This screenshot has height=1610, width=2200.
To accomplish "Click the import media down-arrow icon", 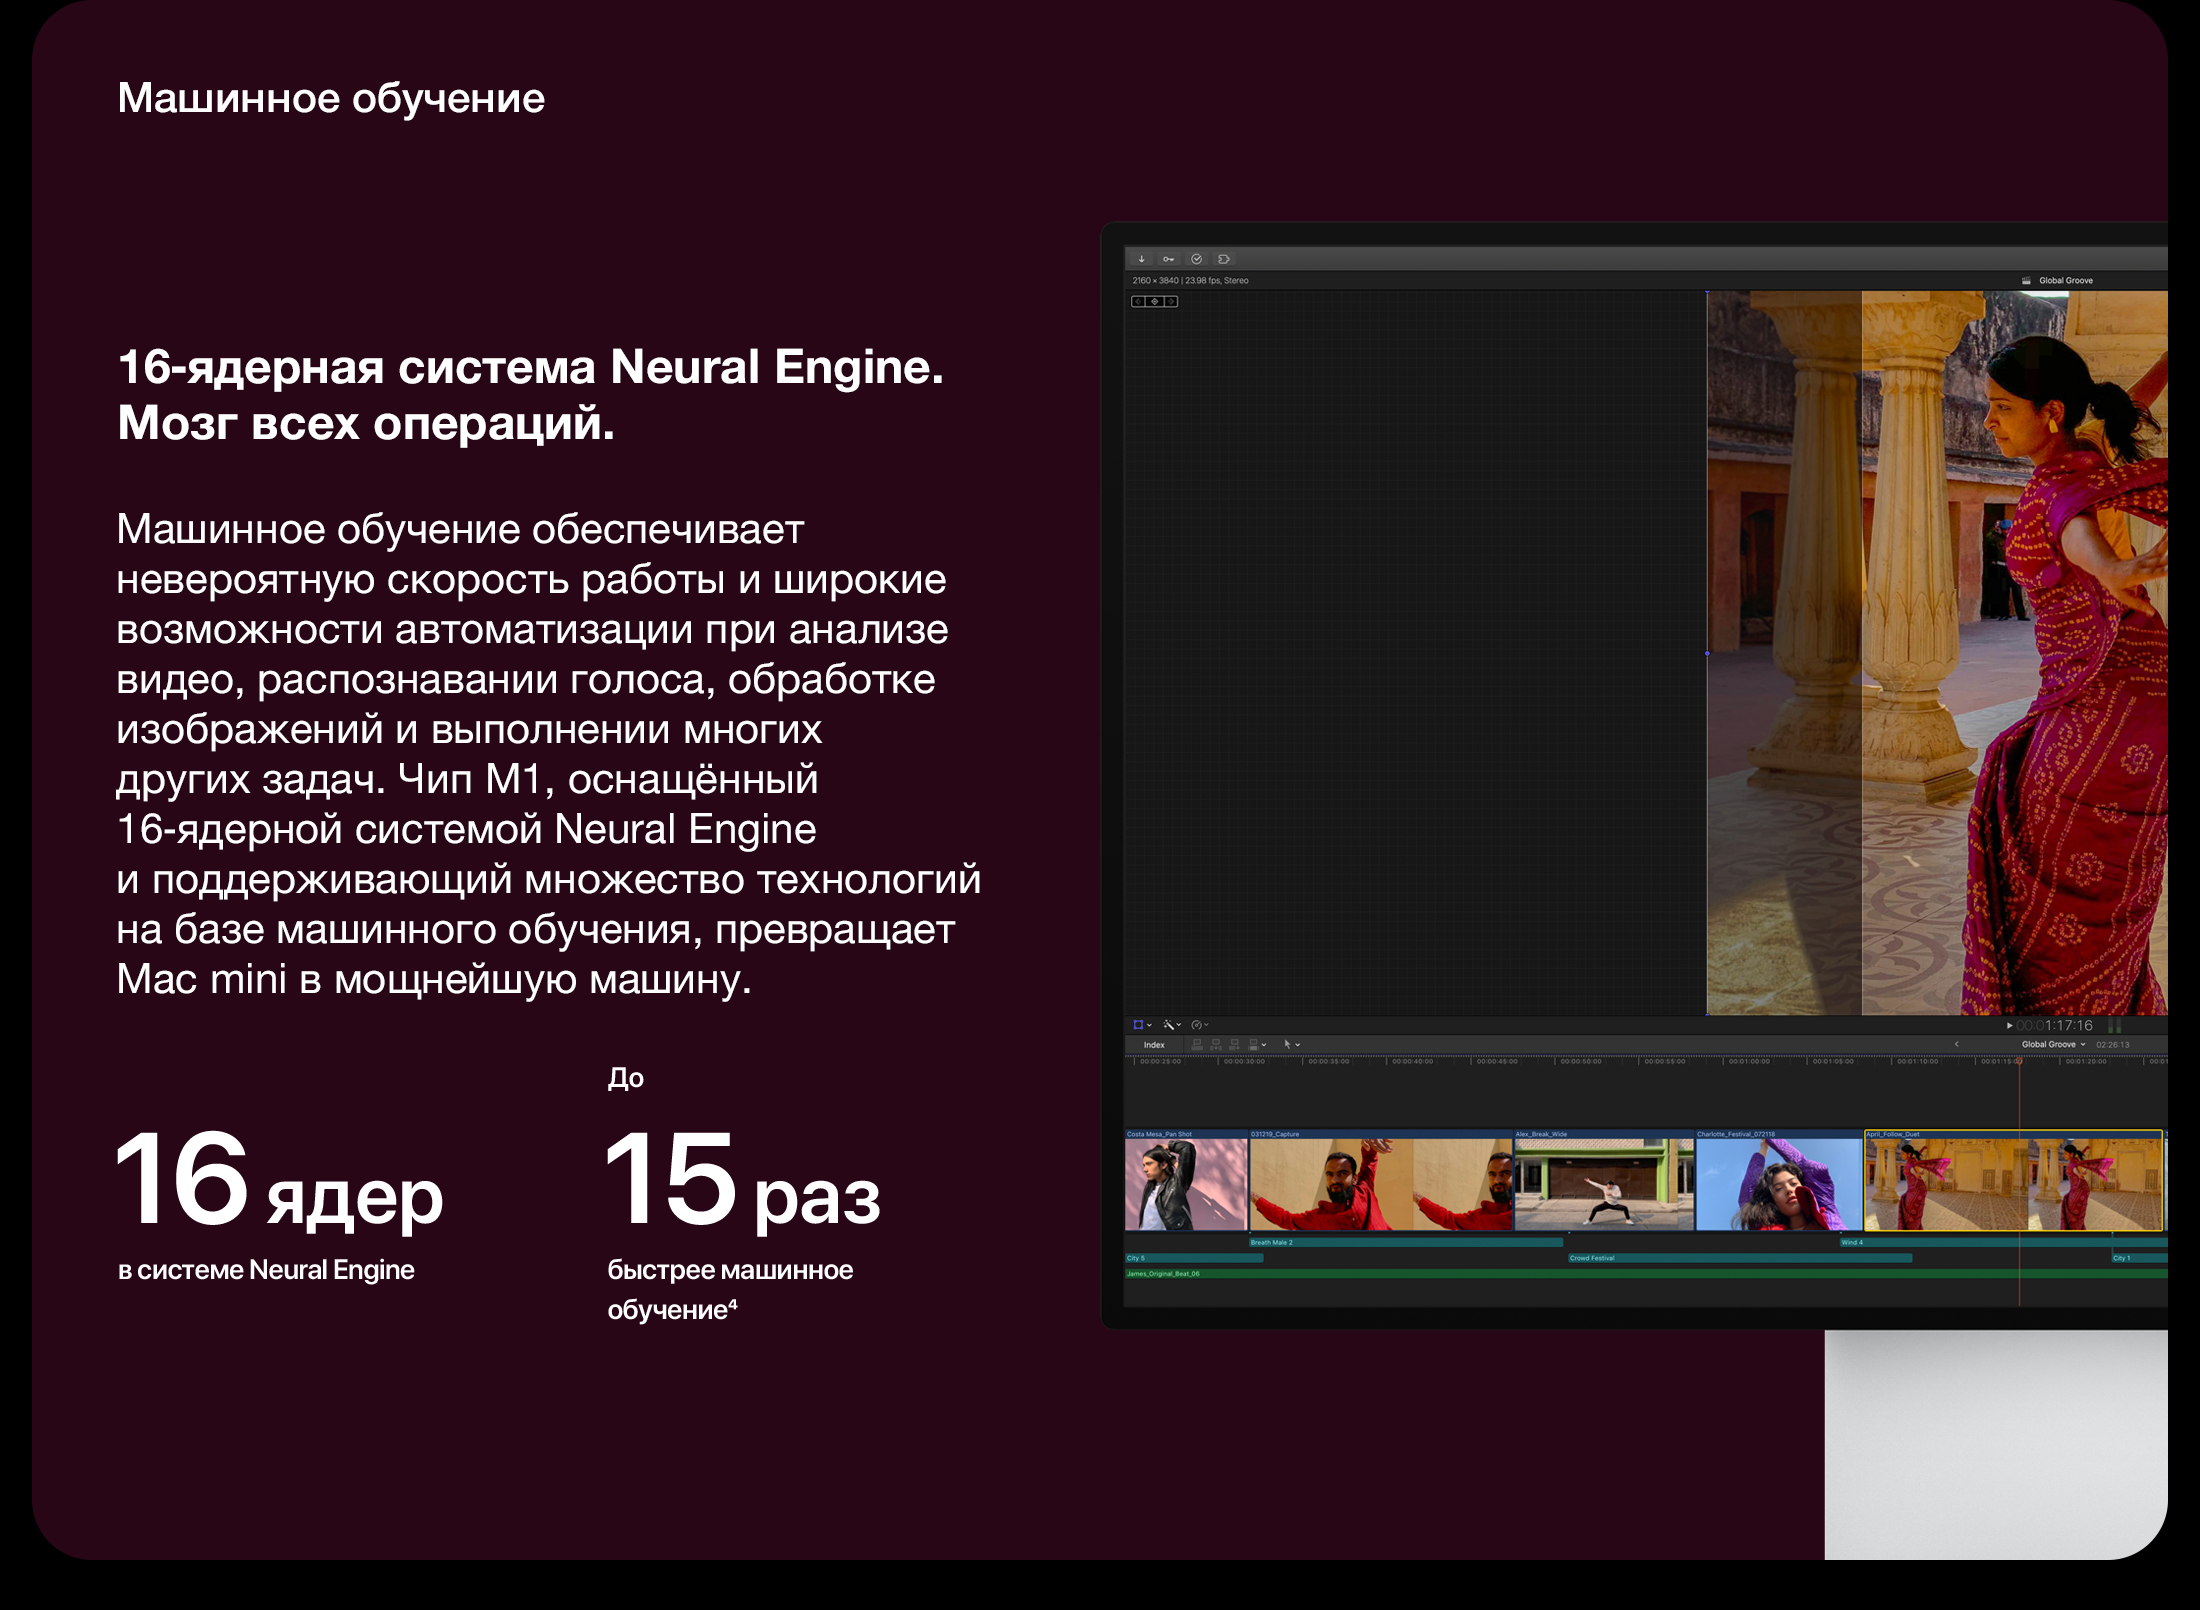I will pyautogui.click(x=1141, y=259).
